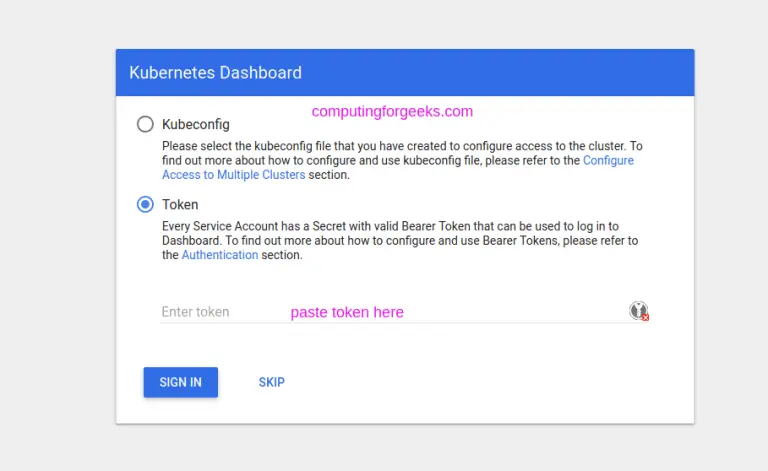This screenshot has height=471, width=768.
Task: Click the password manager key icon in token field
Action: point(637,310)
